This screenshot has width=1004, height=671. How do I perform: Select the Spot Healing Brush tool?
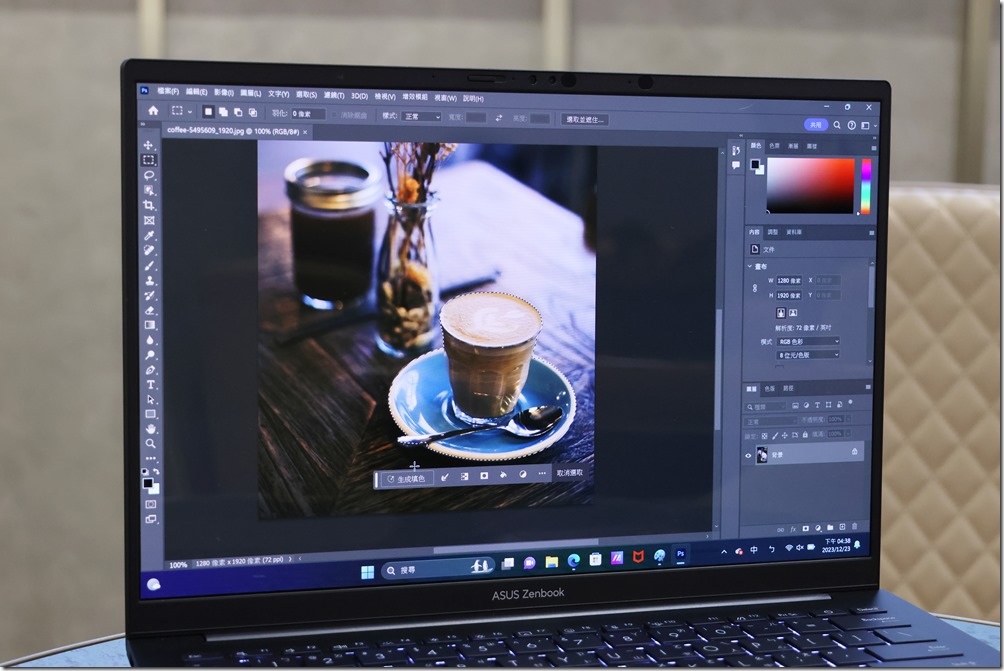point(149,250)
